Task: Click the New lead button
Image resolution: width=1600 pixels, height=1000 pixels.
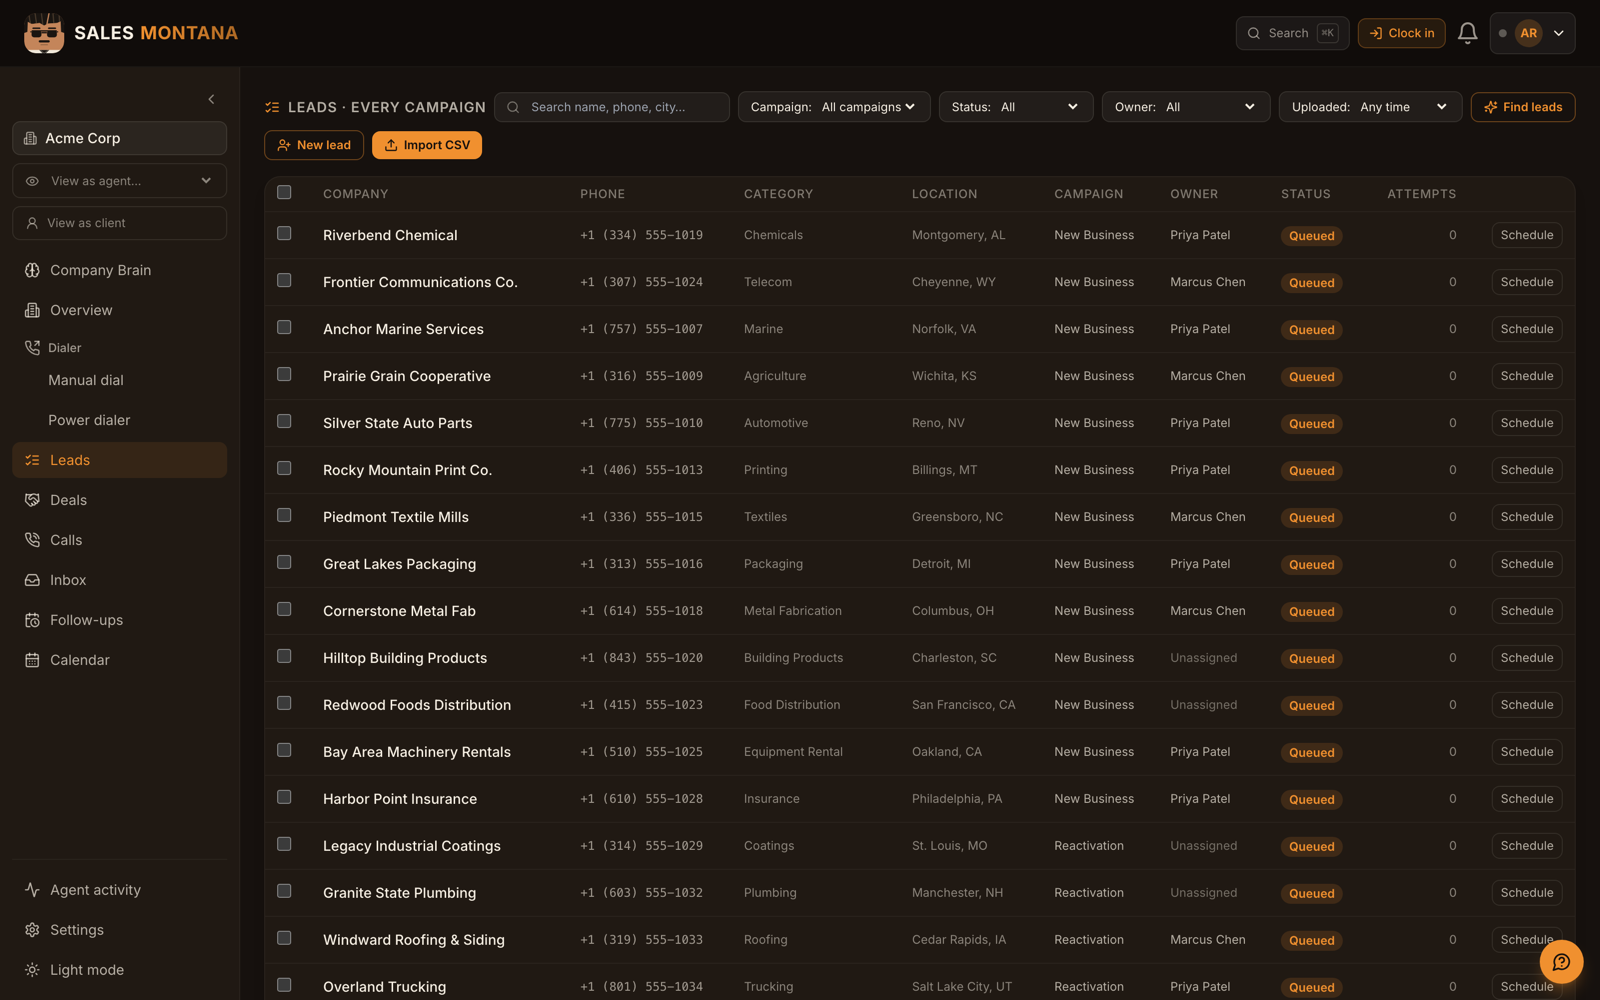Action: [x=314, y=145]
